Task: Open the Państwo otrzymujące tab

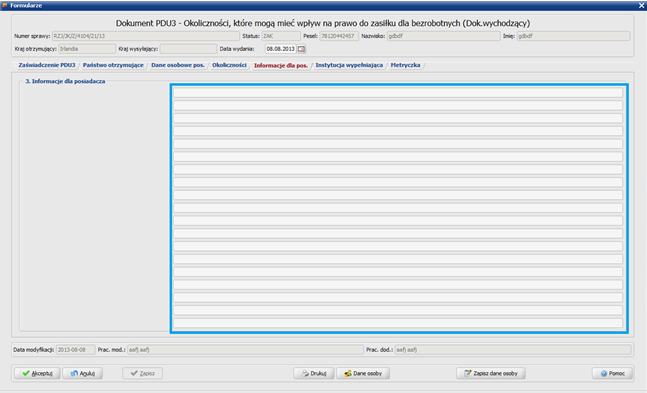Action: [113, 65]
